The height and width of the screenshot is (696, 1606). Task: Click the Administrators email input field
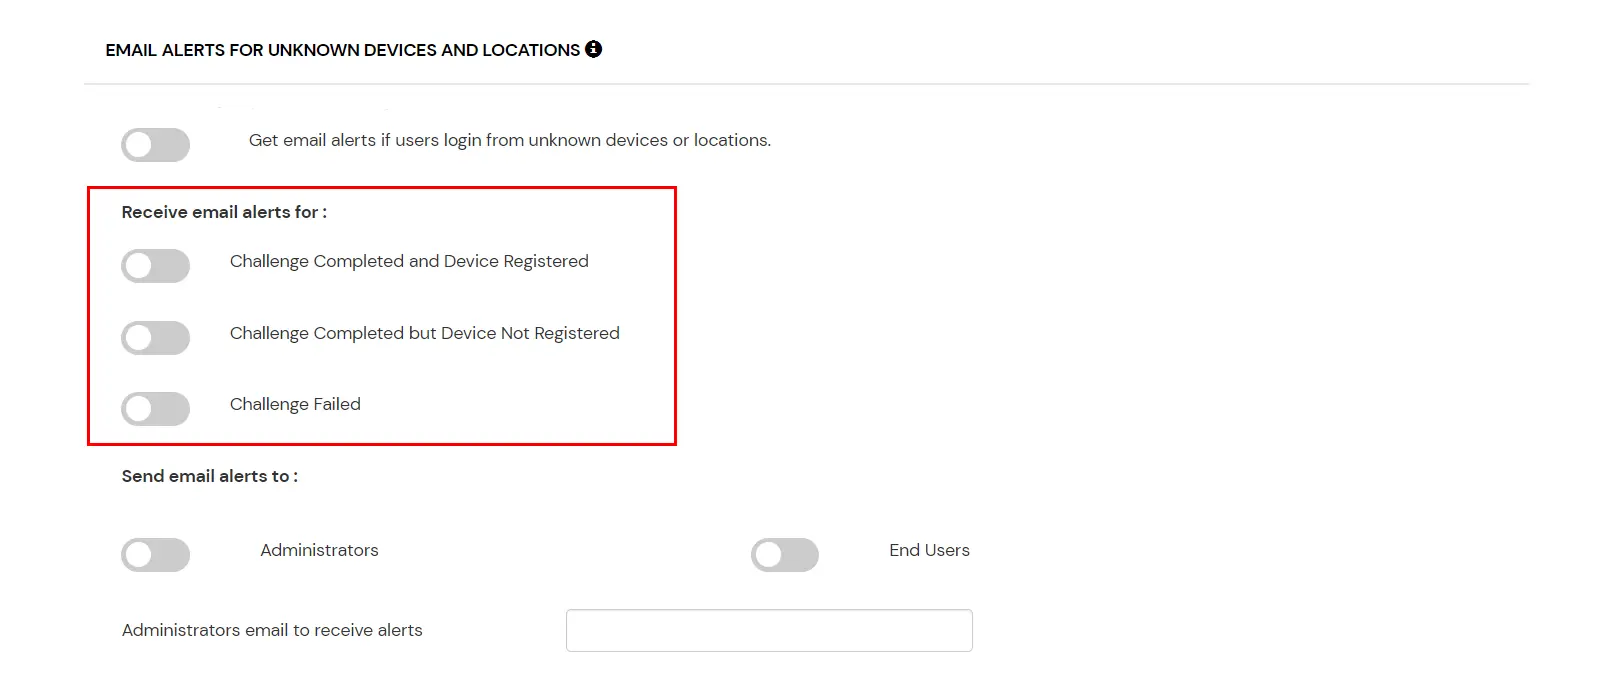pos(768,630)
